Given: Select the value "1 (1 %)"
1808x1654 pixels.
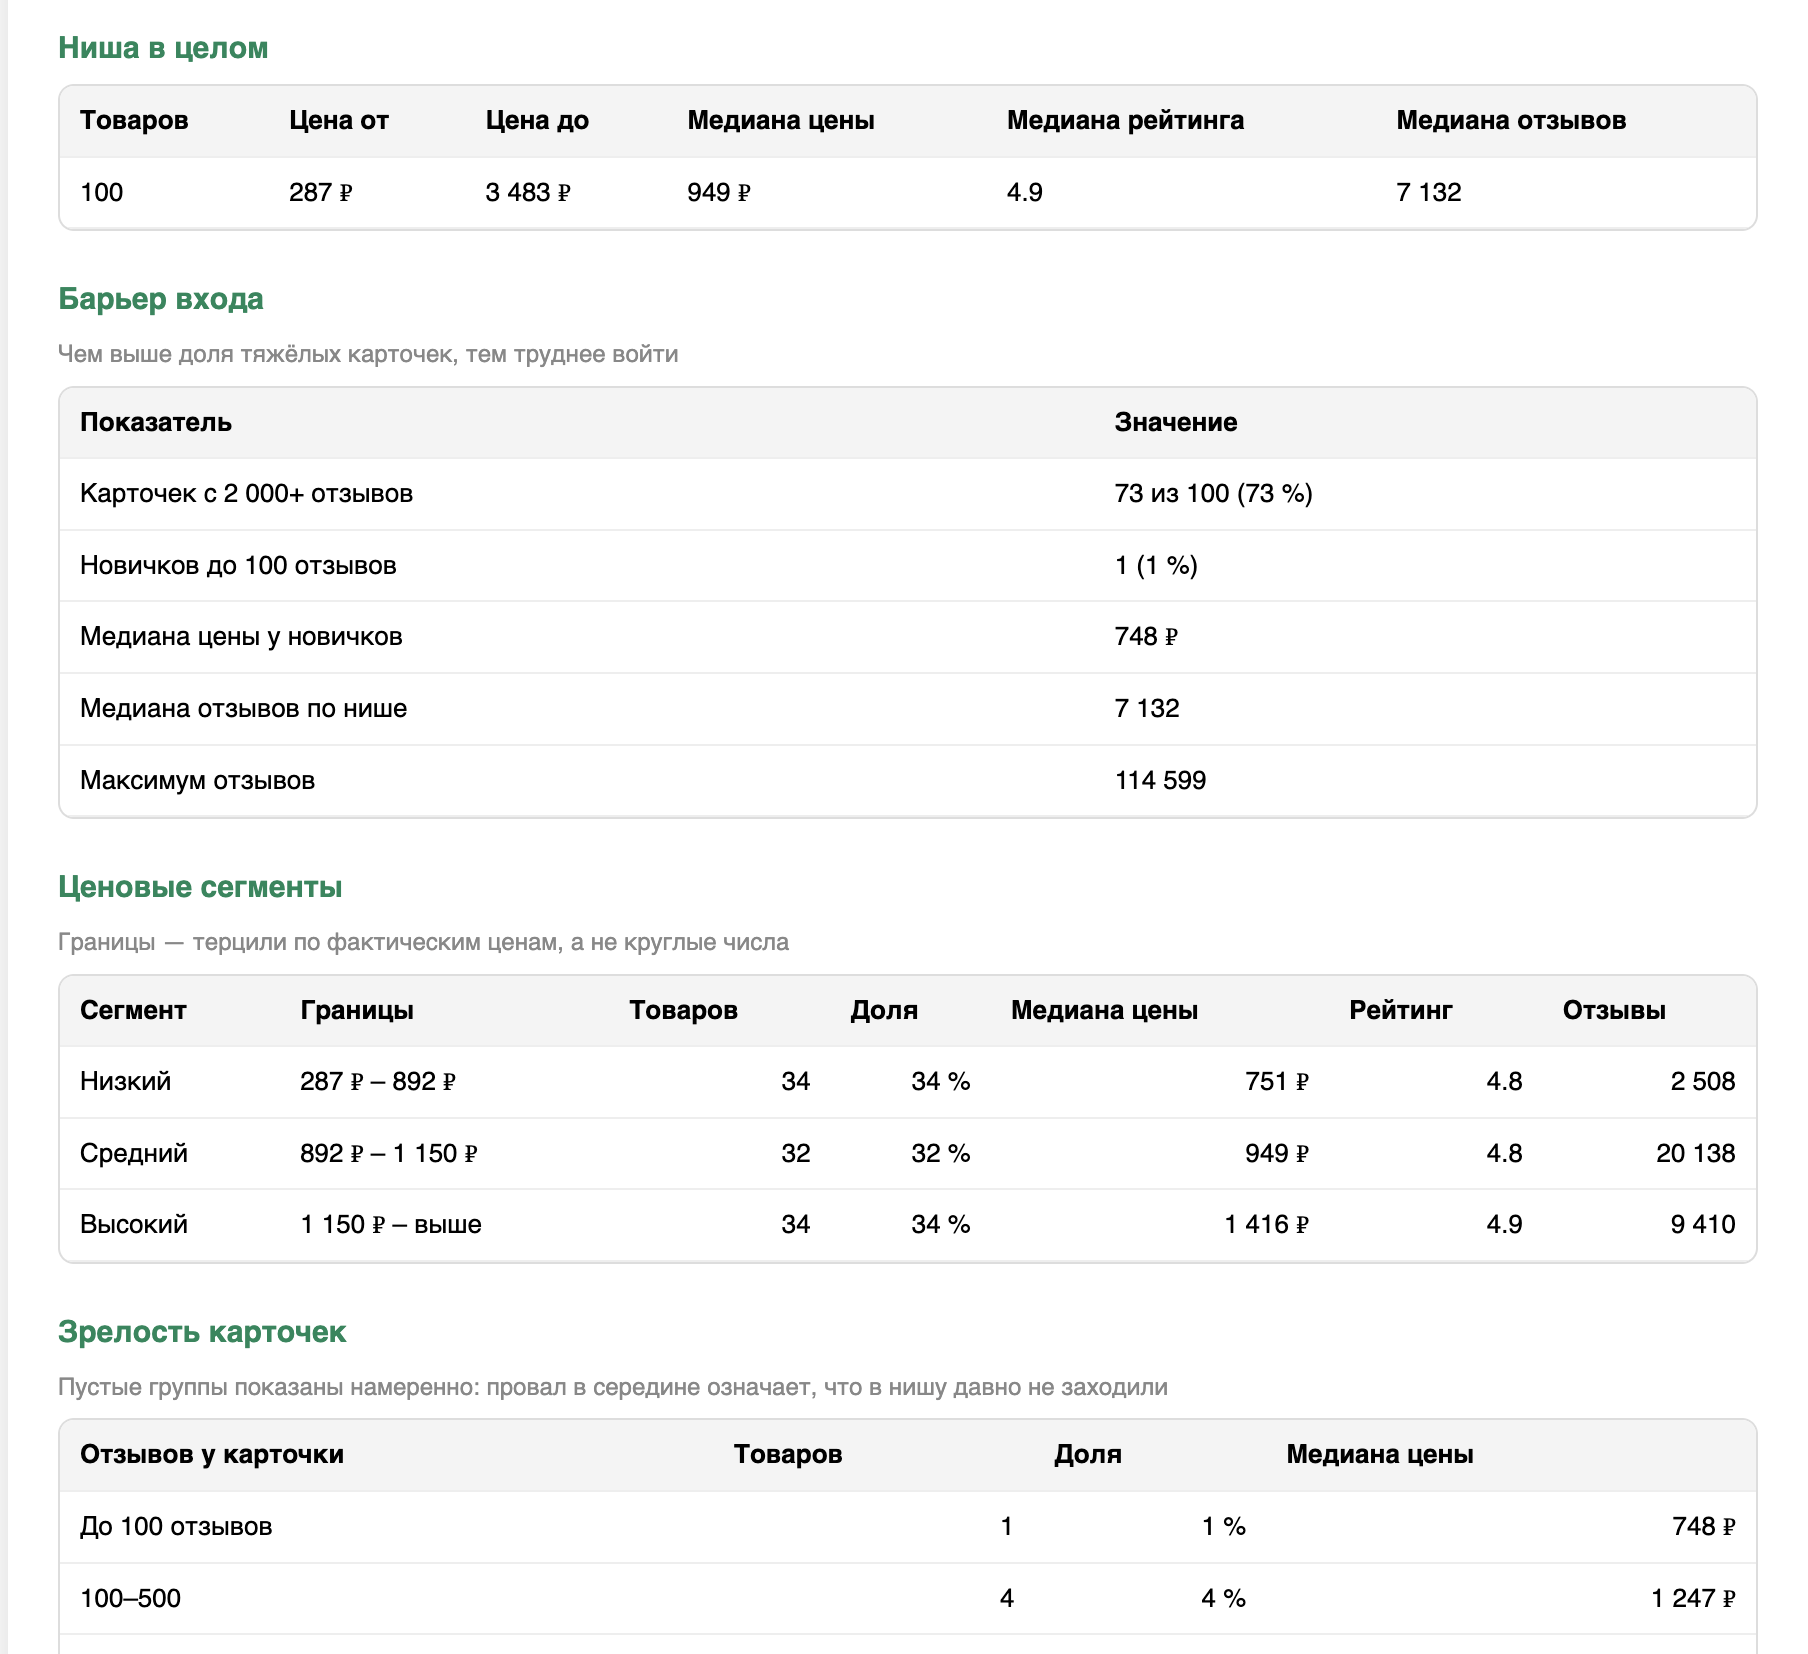Looking at the screenshot, I should coord(1156,566).
